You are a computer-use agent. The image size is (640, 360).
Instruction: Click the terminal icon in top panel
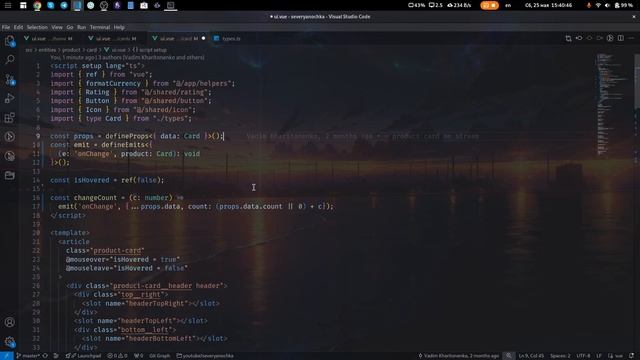pyautogui.click(x=171, y=5)
